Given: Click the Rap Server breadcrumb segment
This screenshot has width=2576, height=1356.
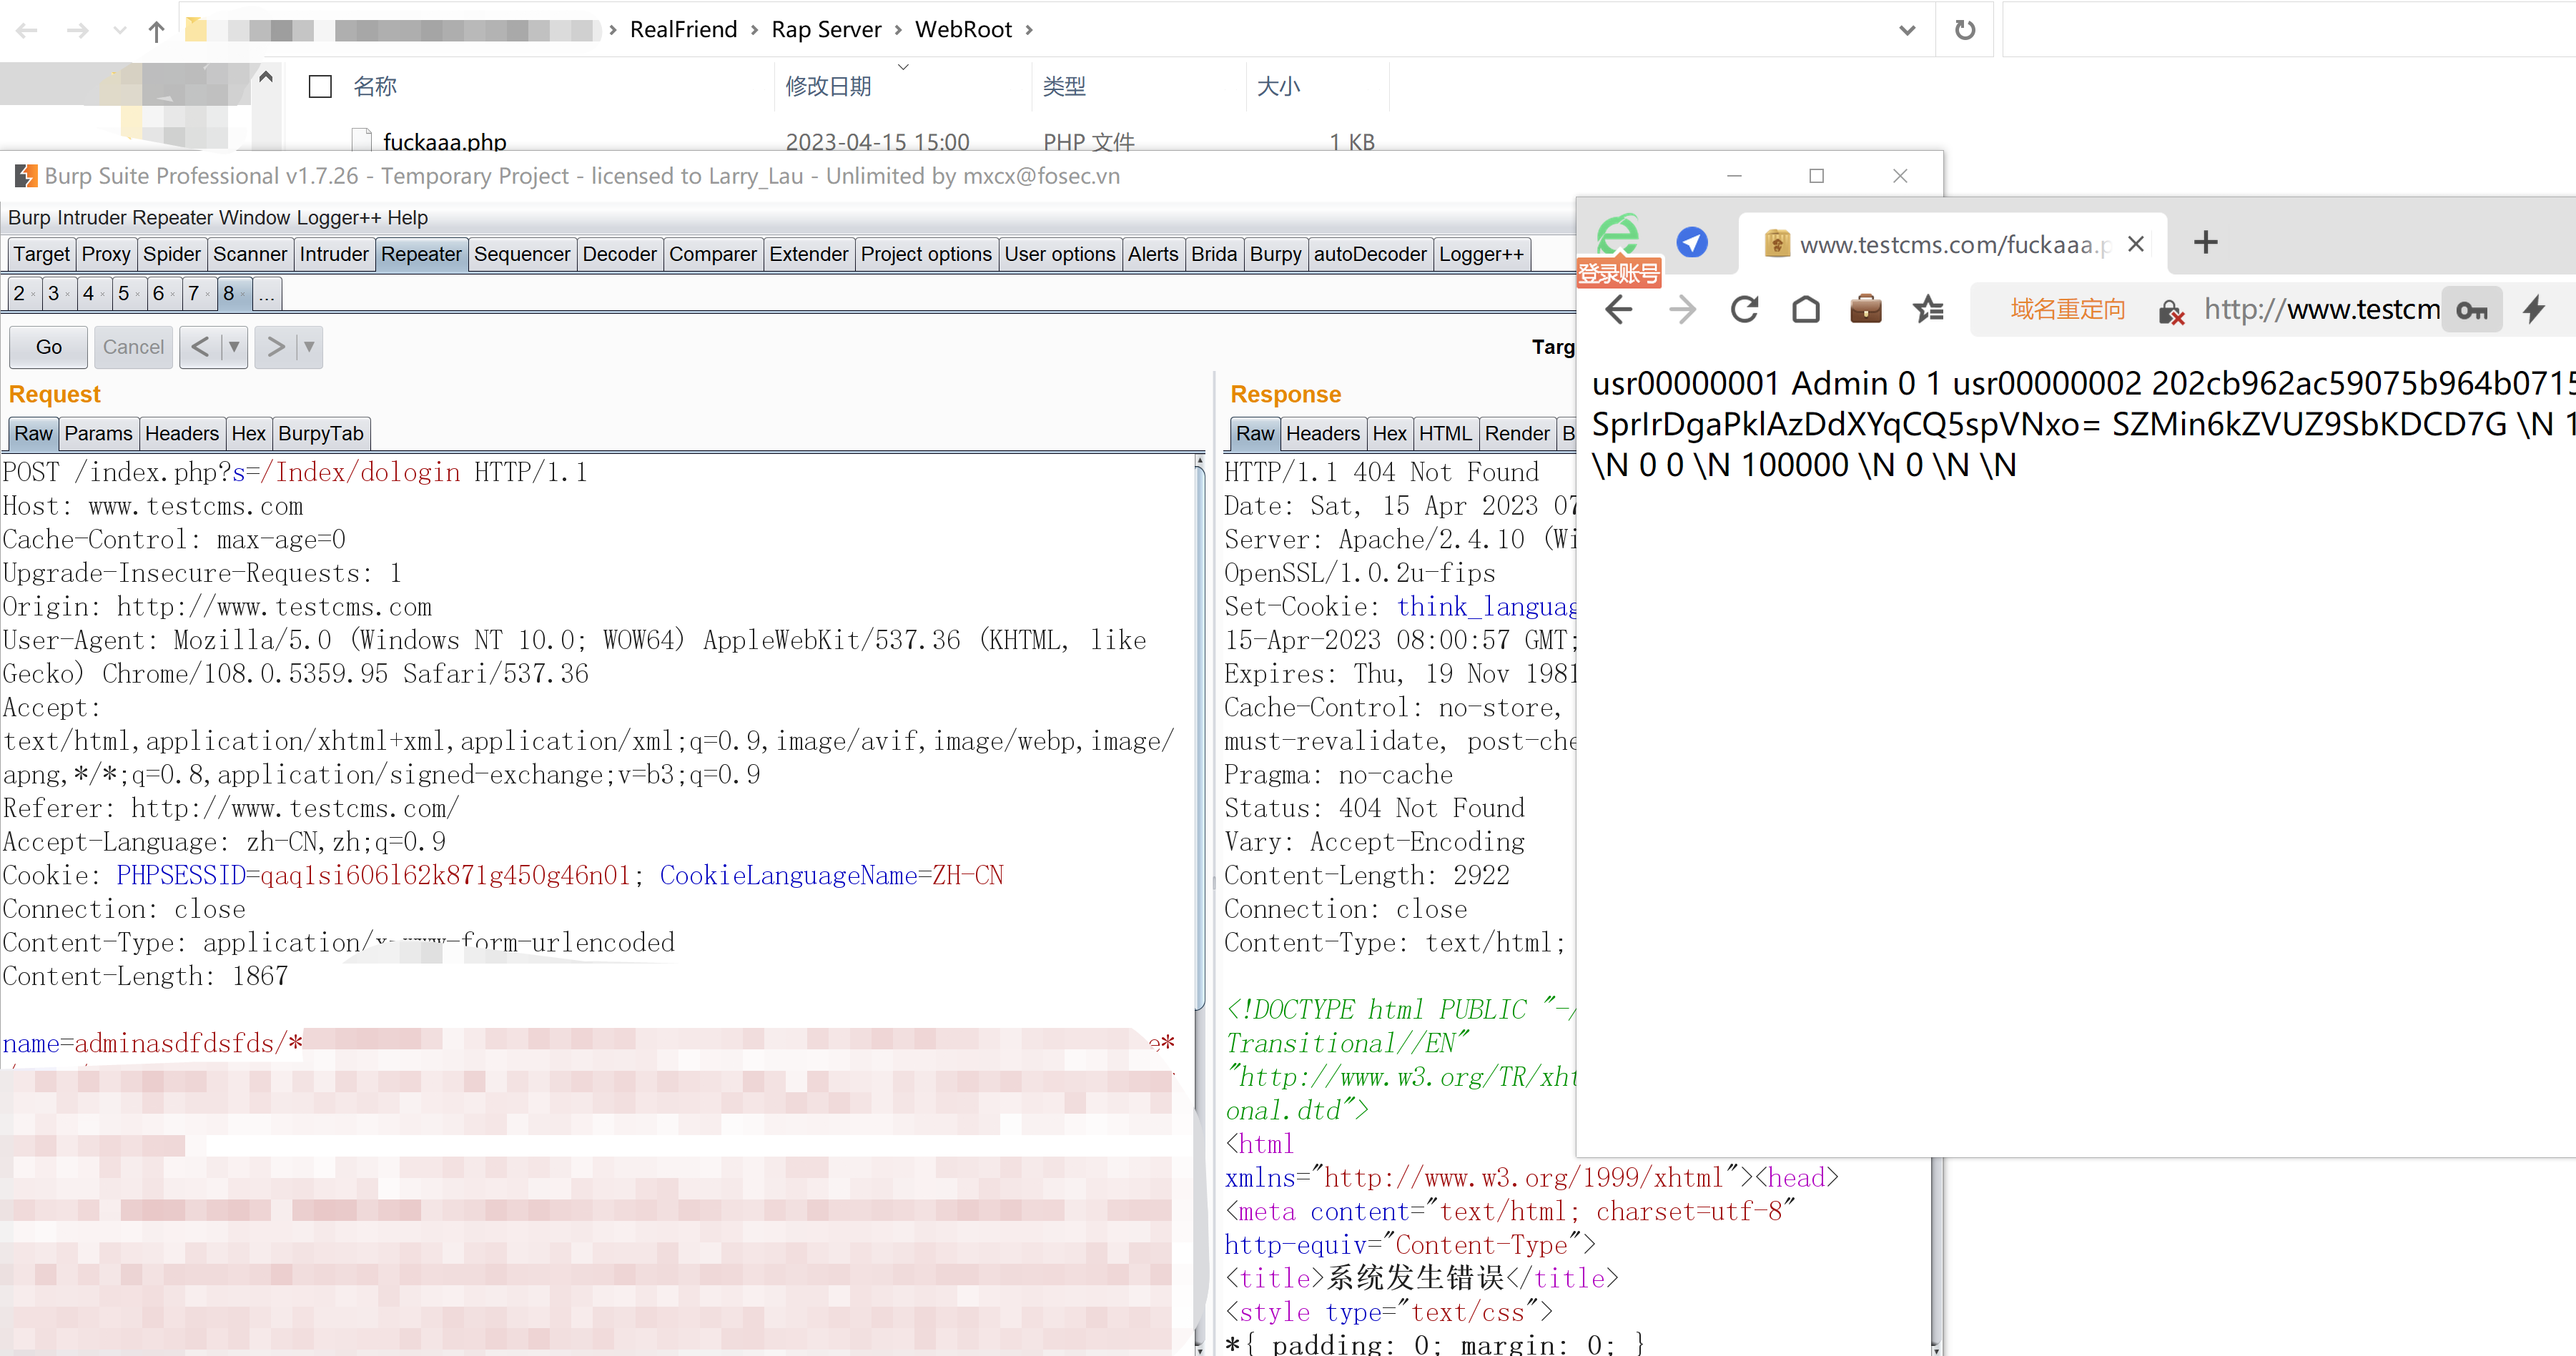Looking at the screenshot, I should 826,30.
